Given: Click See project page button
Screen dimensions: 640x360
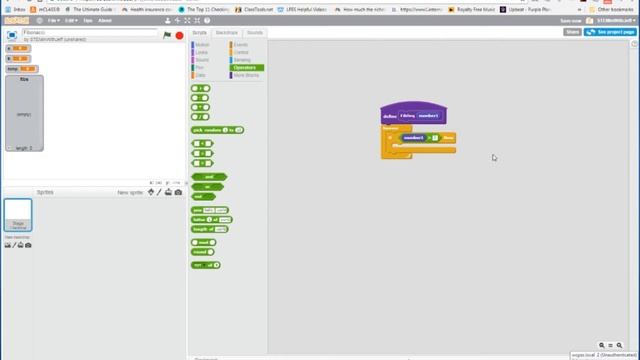Looking at the screenshot, I should click(610, 32).
